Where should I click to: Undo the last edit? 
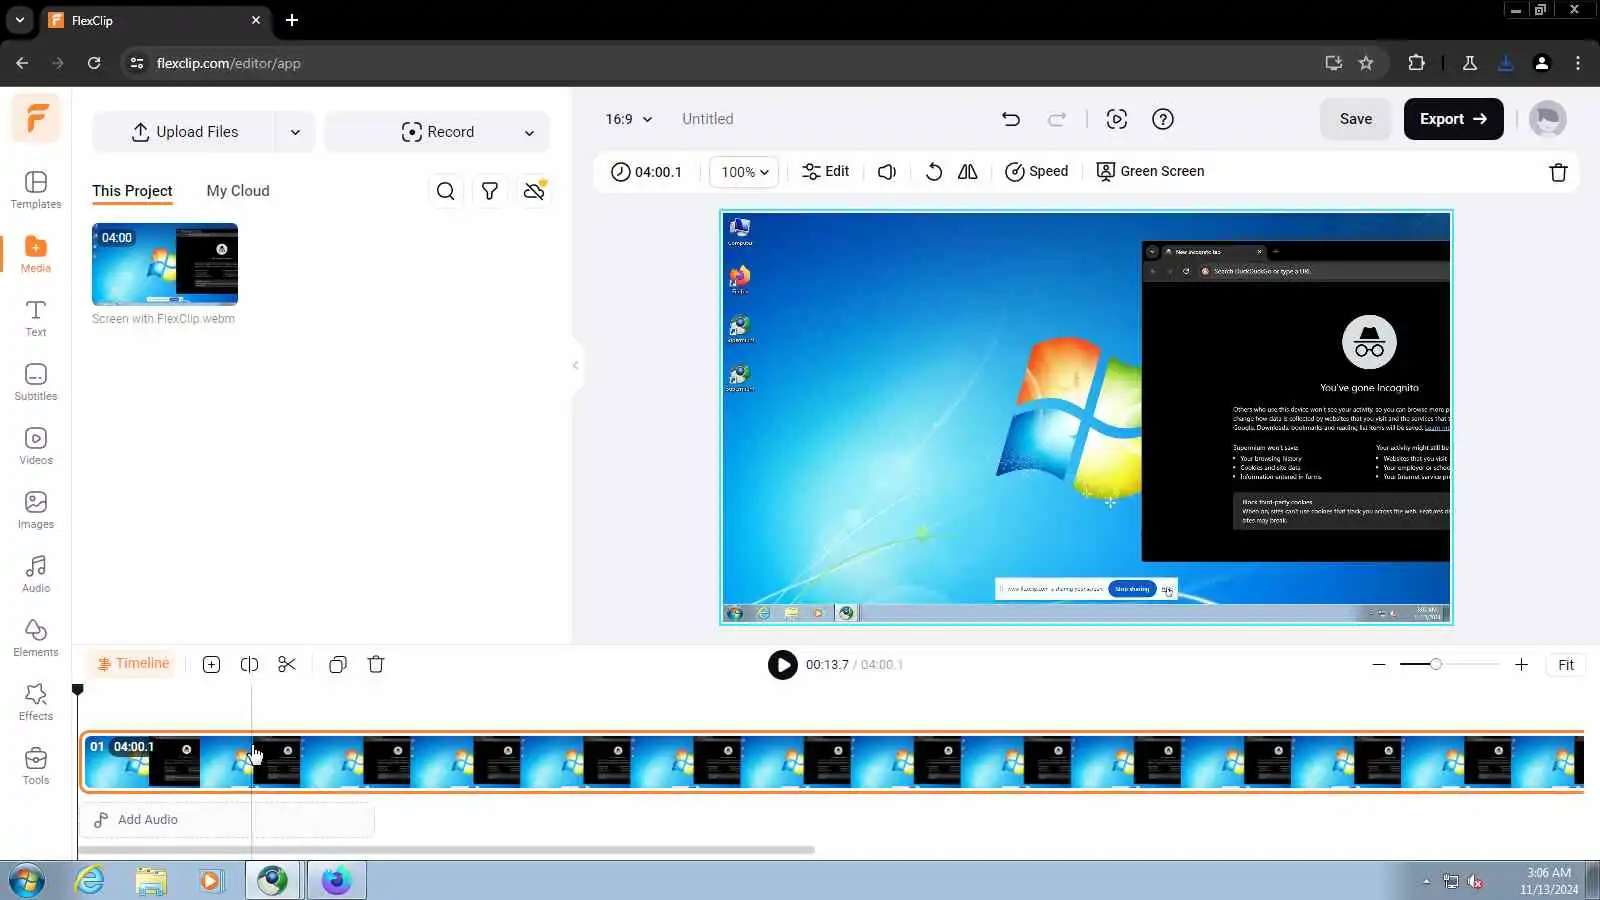[1011, 119]
